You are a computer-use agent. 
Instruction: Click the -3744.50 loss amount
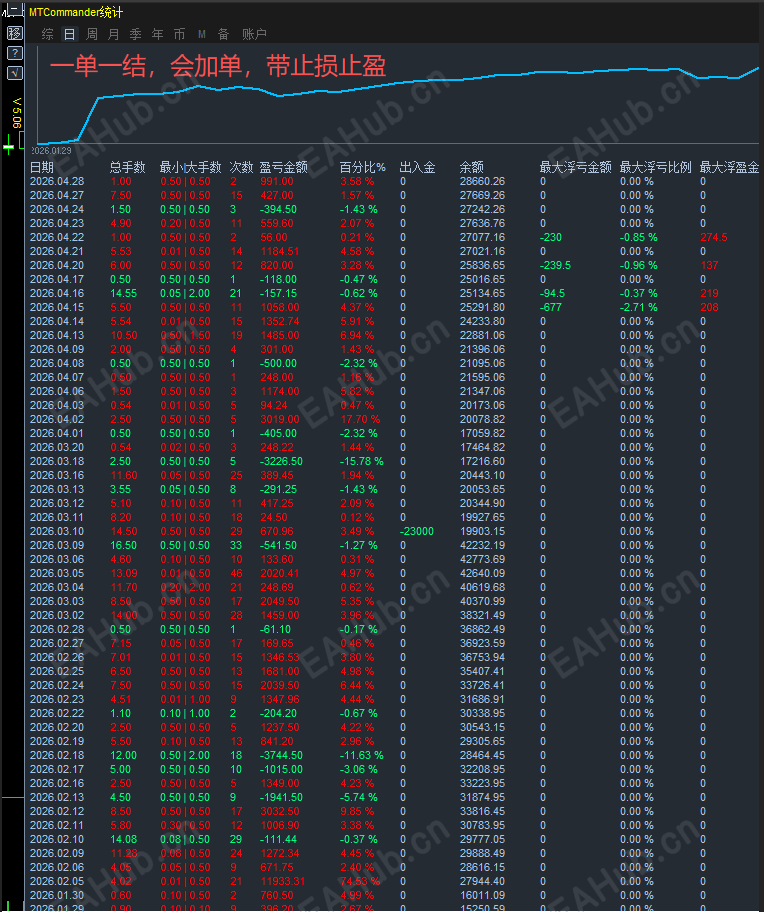tap(281, 755)
